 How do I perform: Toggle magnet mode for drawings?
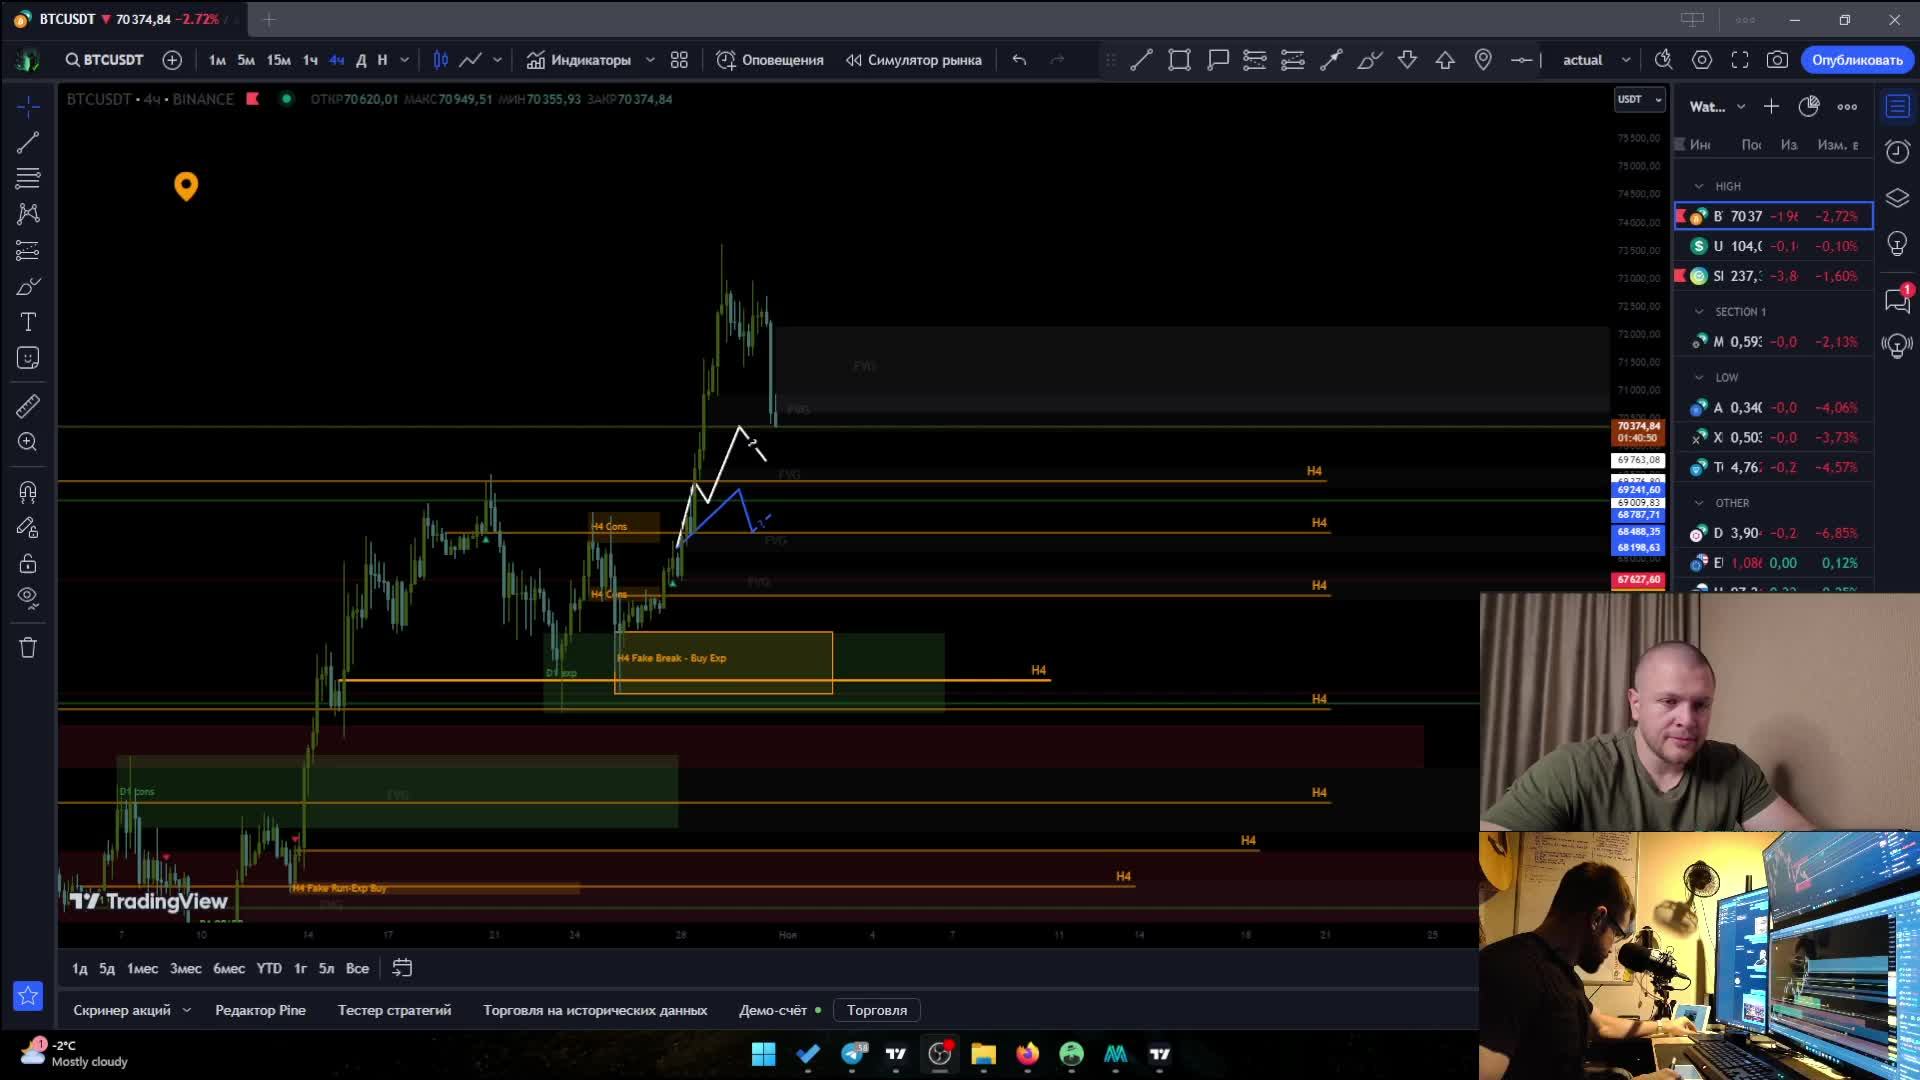coord(28,492)
